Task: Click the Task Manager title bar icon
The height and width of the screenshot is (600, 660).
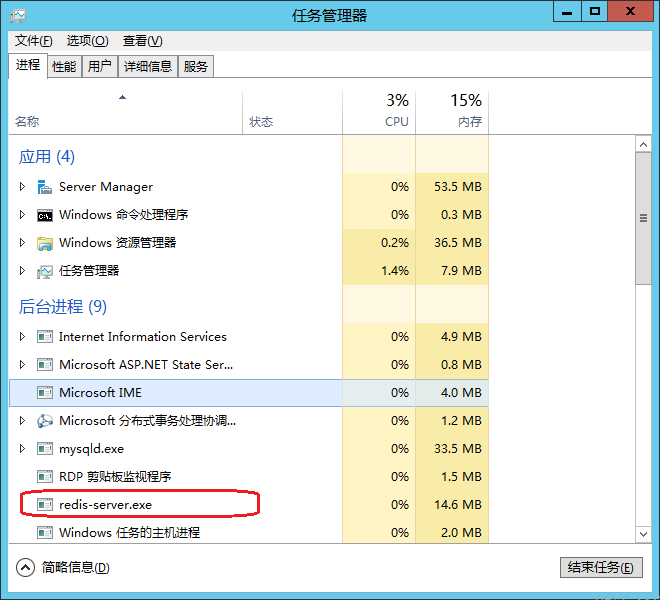Action: pyautogui.click(x=18, y=16)
